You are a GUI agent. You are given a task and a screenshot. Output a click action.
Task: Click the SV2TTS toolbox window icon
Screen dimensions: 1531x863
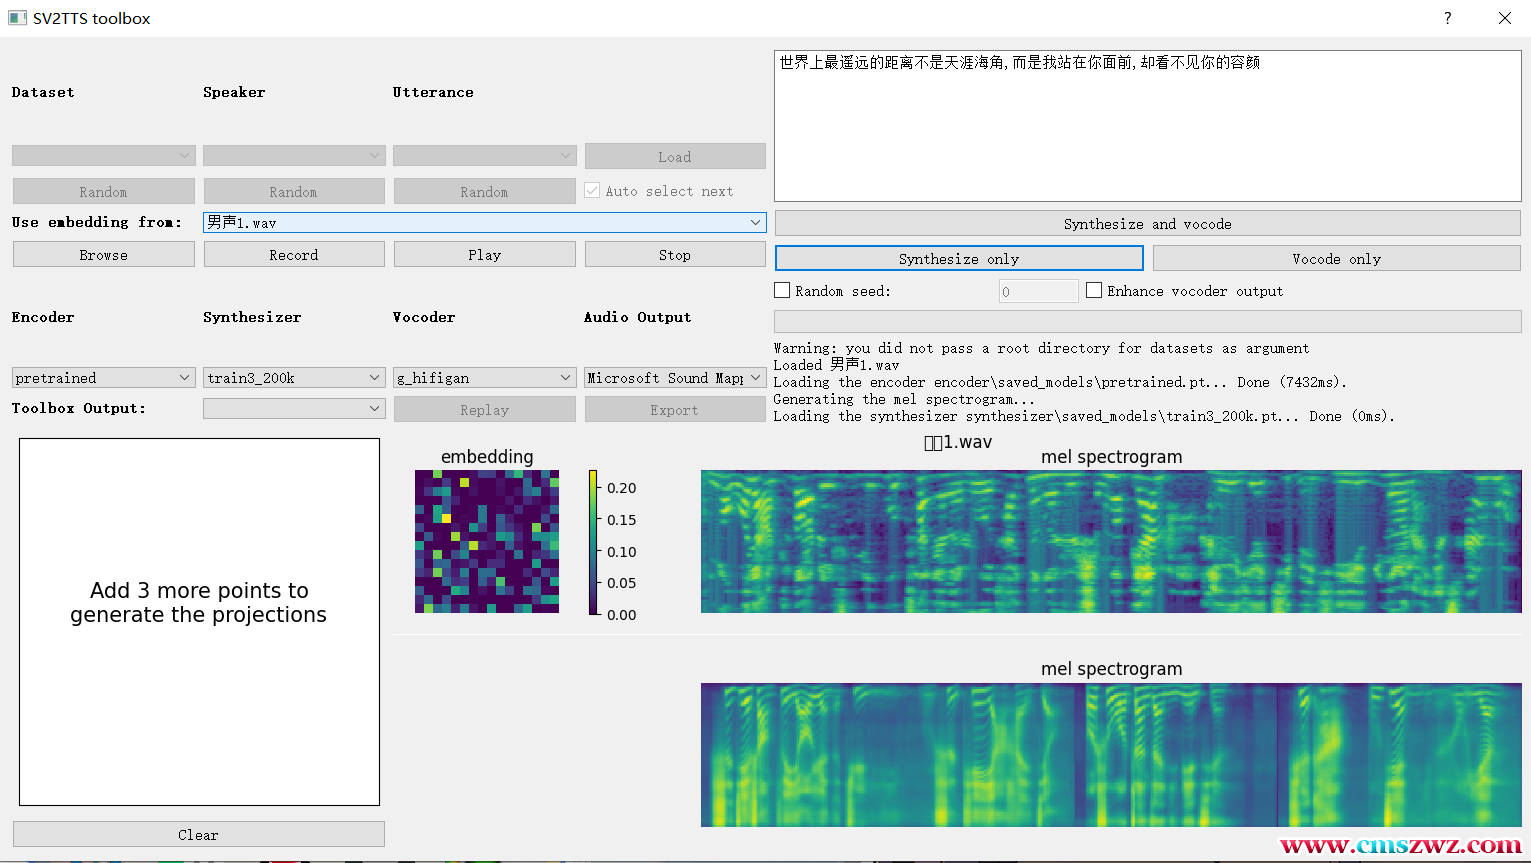(x=17, y=18)
